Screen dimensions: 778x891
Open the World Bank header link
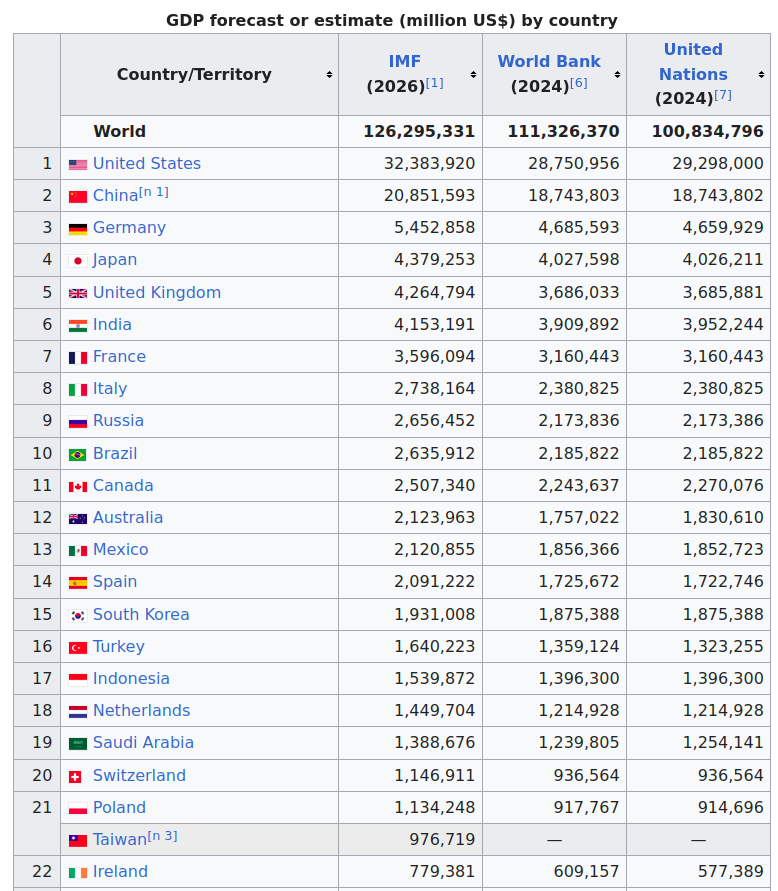[x=549, y=61]
